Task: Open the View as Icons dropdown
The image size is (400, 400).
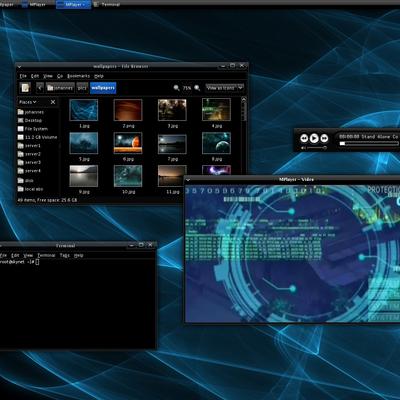Action: 224,88
